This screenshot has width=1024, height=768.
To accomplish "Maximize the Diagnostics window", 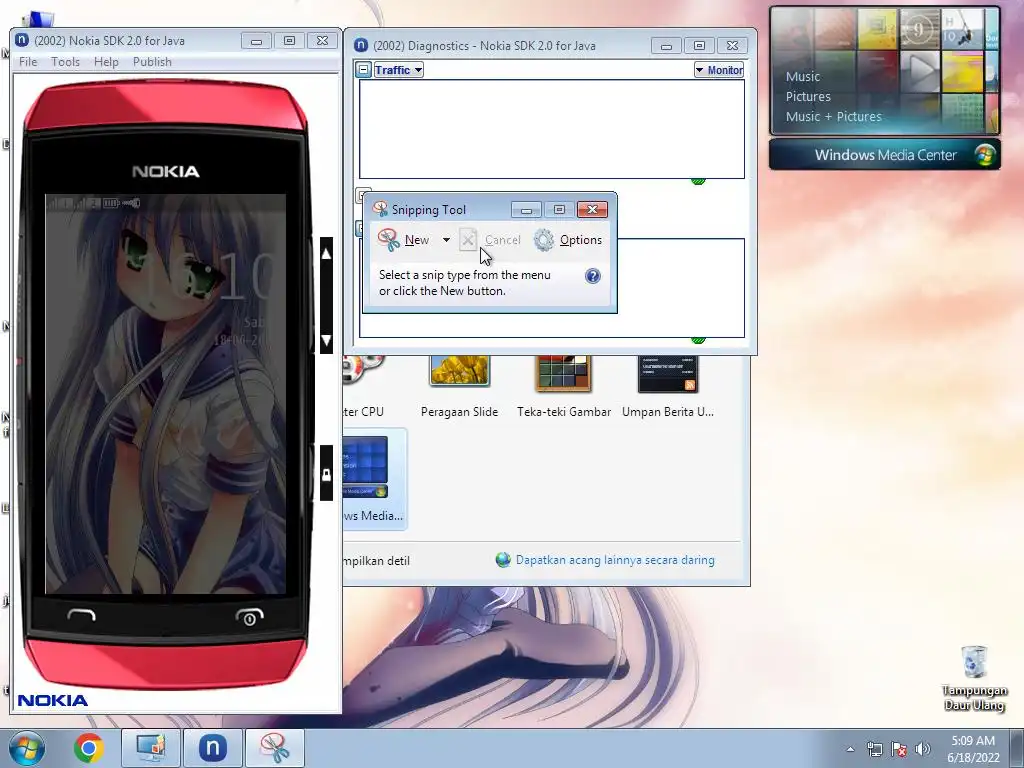I will pyautogui.click(x=699, y=45).
